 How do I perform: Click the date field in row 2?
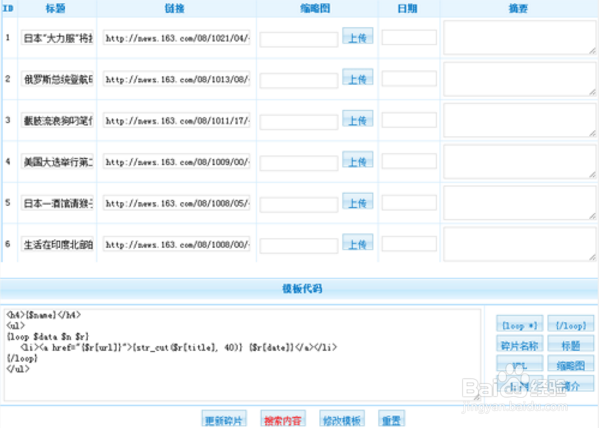pos(409,78)
